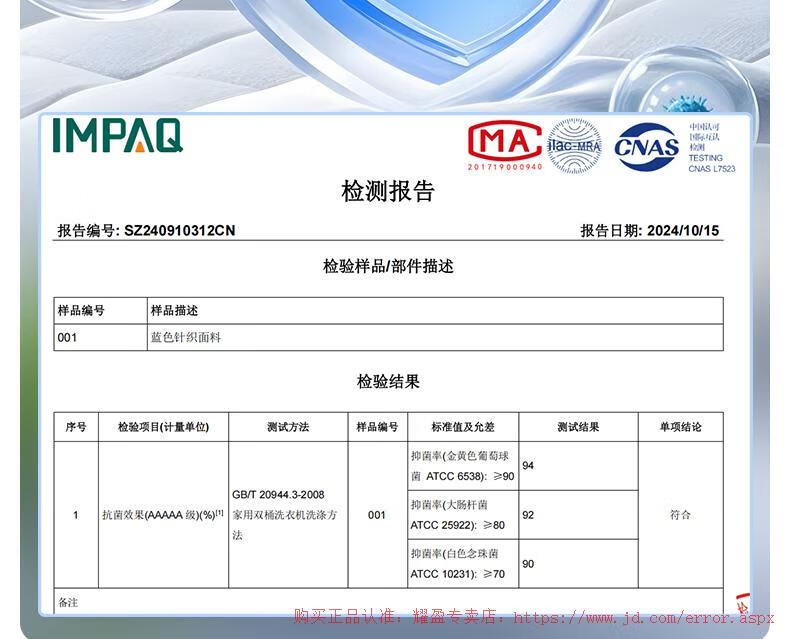Screen dimensions: 790x639
Task: Click the 检测报告 title
Action: pyautogui.click(x=388, y=191)
